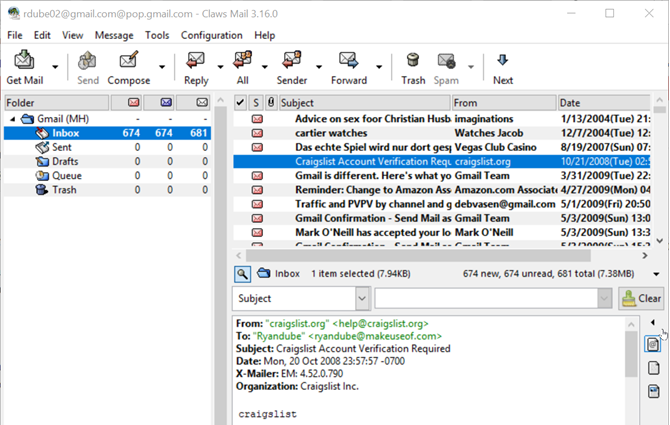Collapse the Gmail (MH) folder tree
The height and width of the screenshot is (425, 670).
(x=12, y=119)
